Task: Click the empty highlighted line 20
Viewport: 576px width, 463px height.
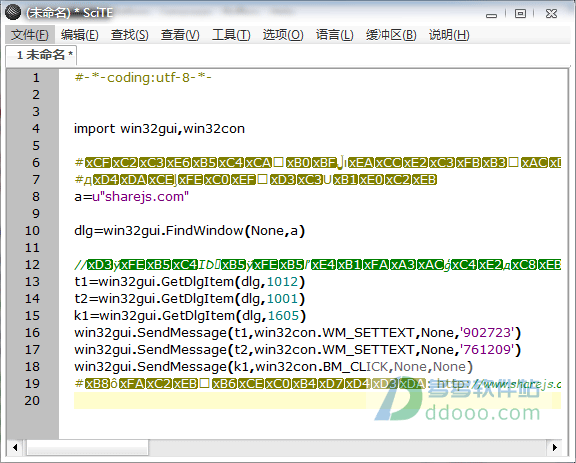Action: (317, 401)
